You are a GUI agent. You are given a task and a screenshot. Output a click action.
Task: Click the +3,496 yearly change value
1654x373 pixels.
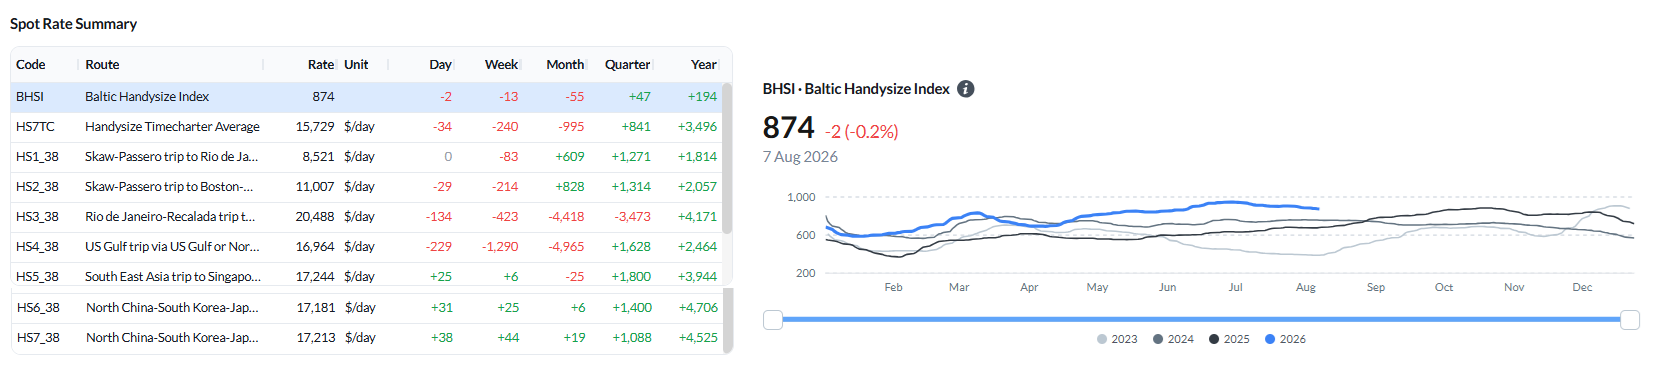[x=697, y=127]
